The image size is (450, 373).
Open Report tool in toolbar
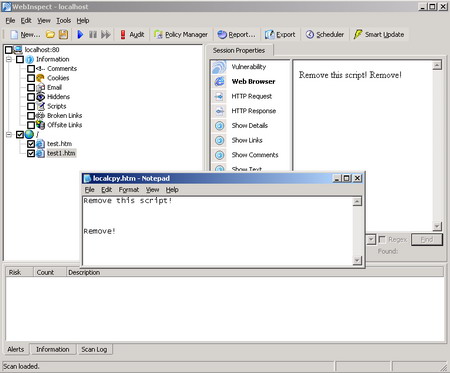(x=236, y=34)
